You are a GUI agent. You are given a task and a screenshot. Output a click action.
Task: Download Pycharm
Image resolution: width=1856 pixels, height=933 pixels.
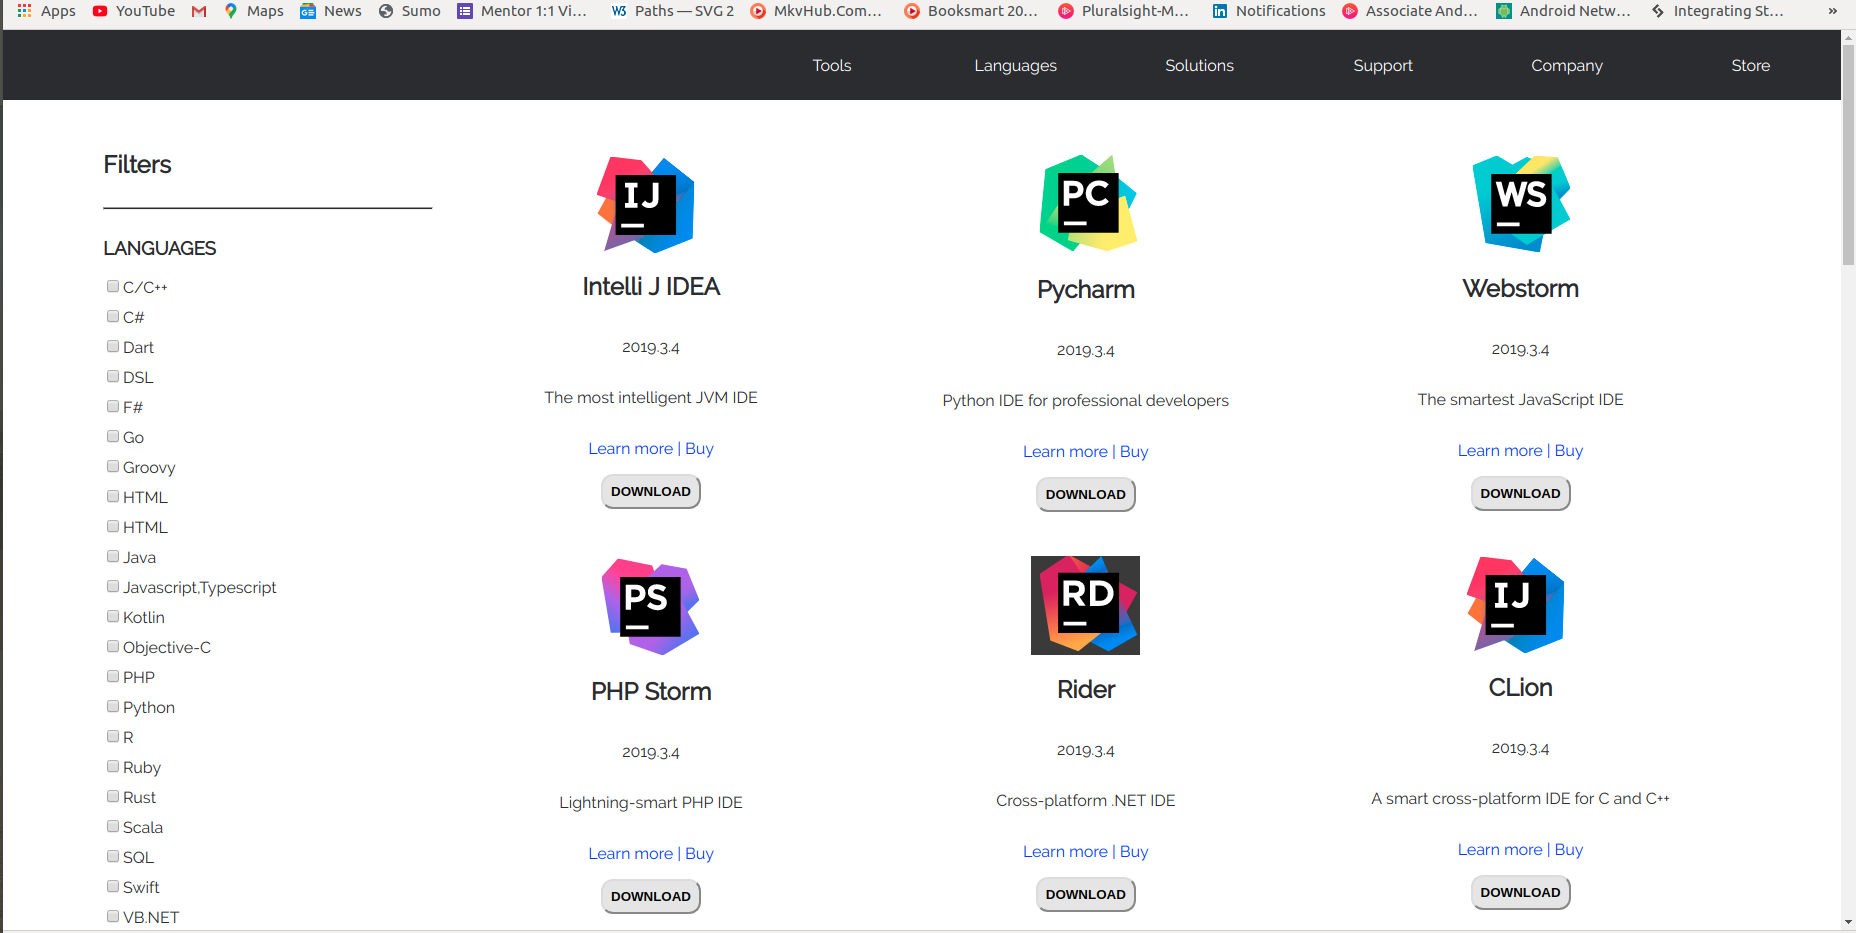click(x=1086, y=495)
